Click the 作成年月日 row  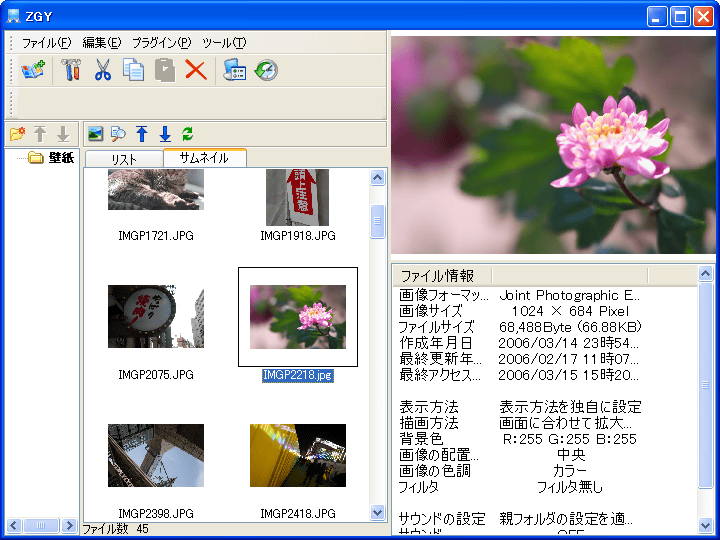520,343
